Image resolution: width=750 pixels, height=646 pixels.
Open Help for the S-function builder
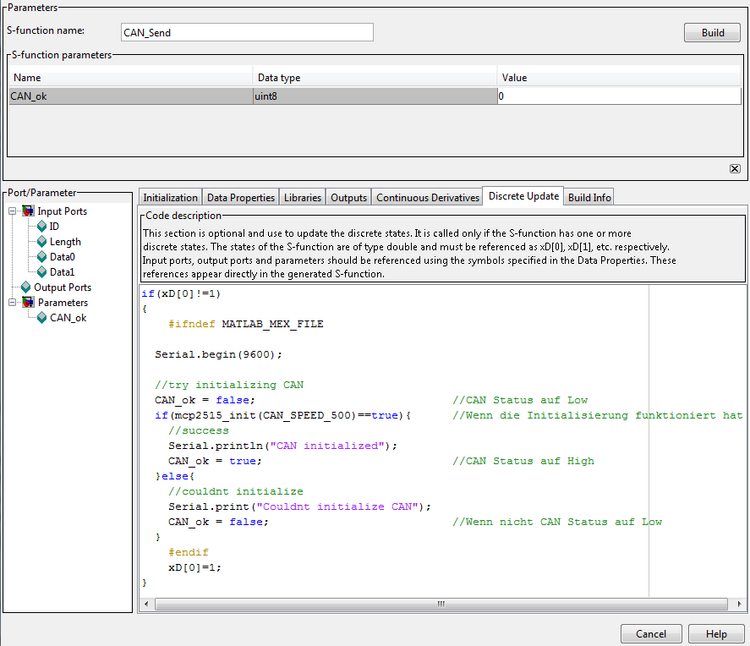[716, 634]
